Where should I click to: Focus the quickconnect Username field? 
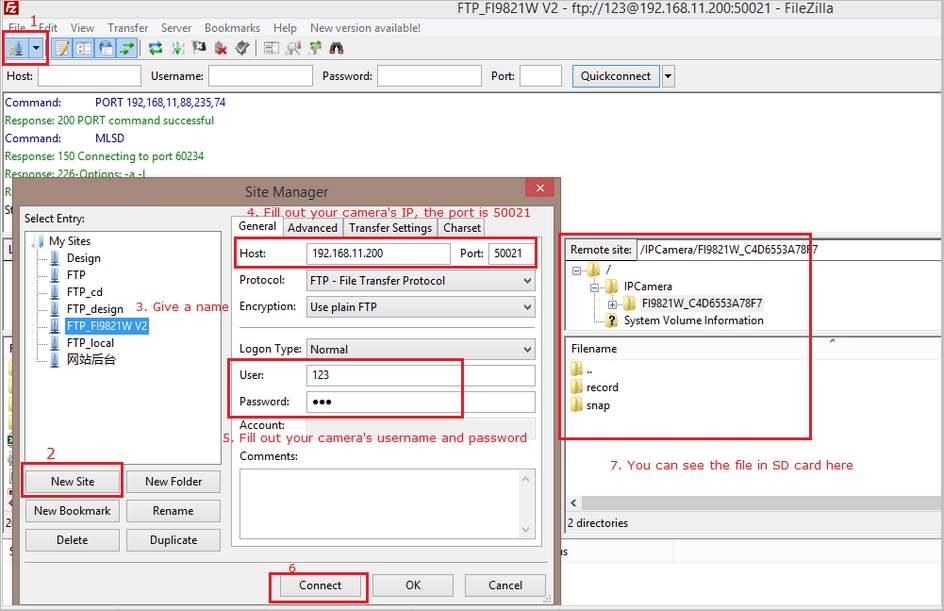coord(261,76)
